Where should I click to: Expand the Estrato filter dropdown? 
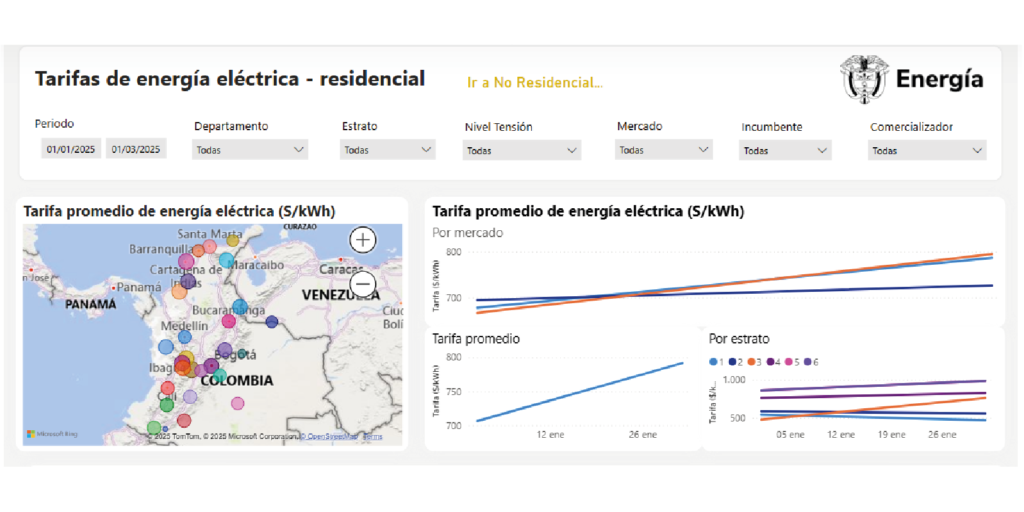(x=388, y=150)
